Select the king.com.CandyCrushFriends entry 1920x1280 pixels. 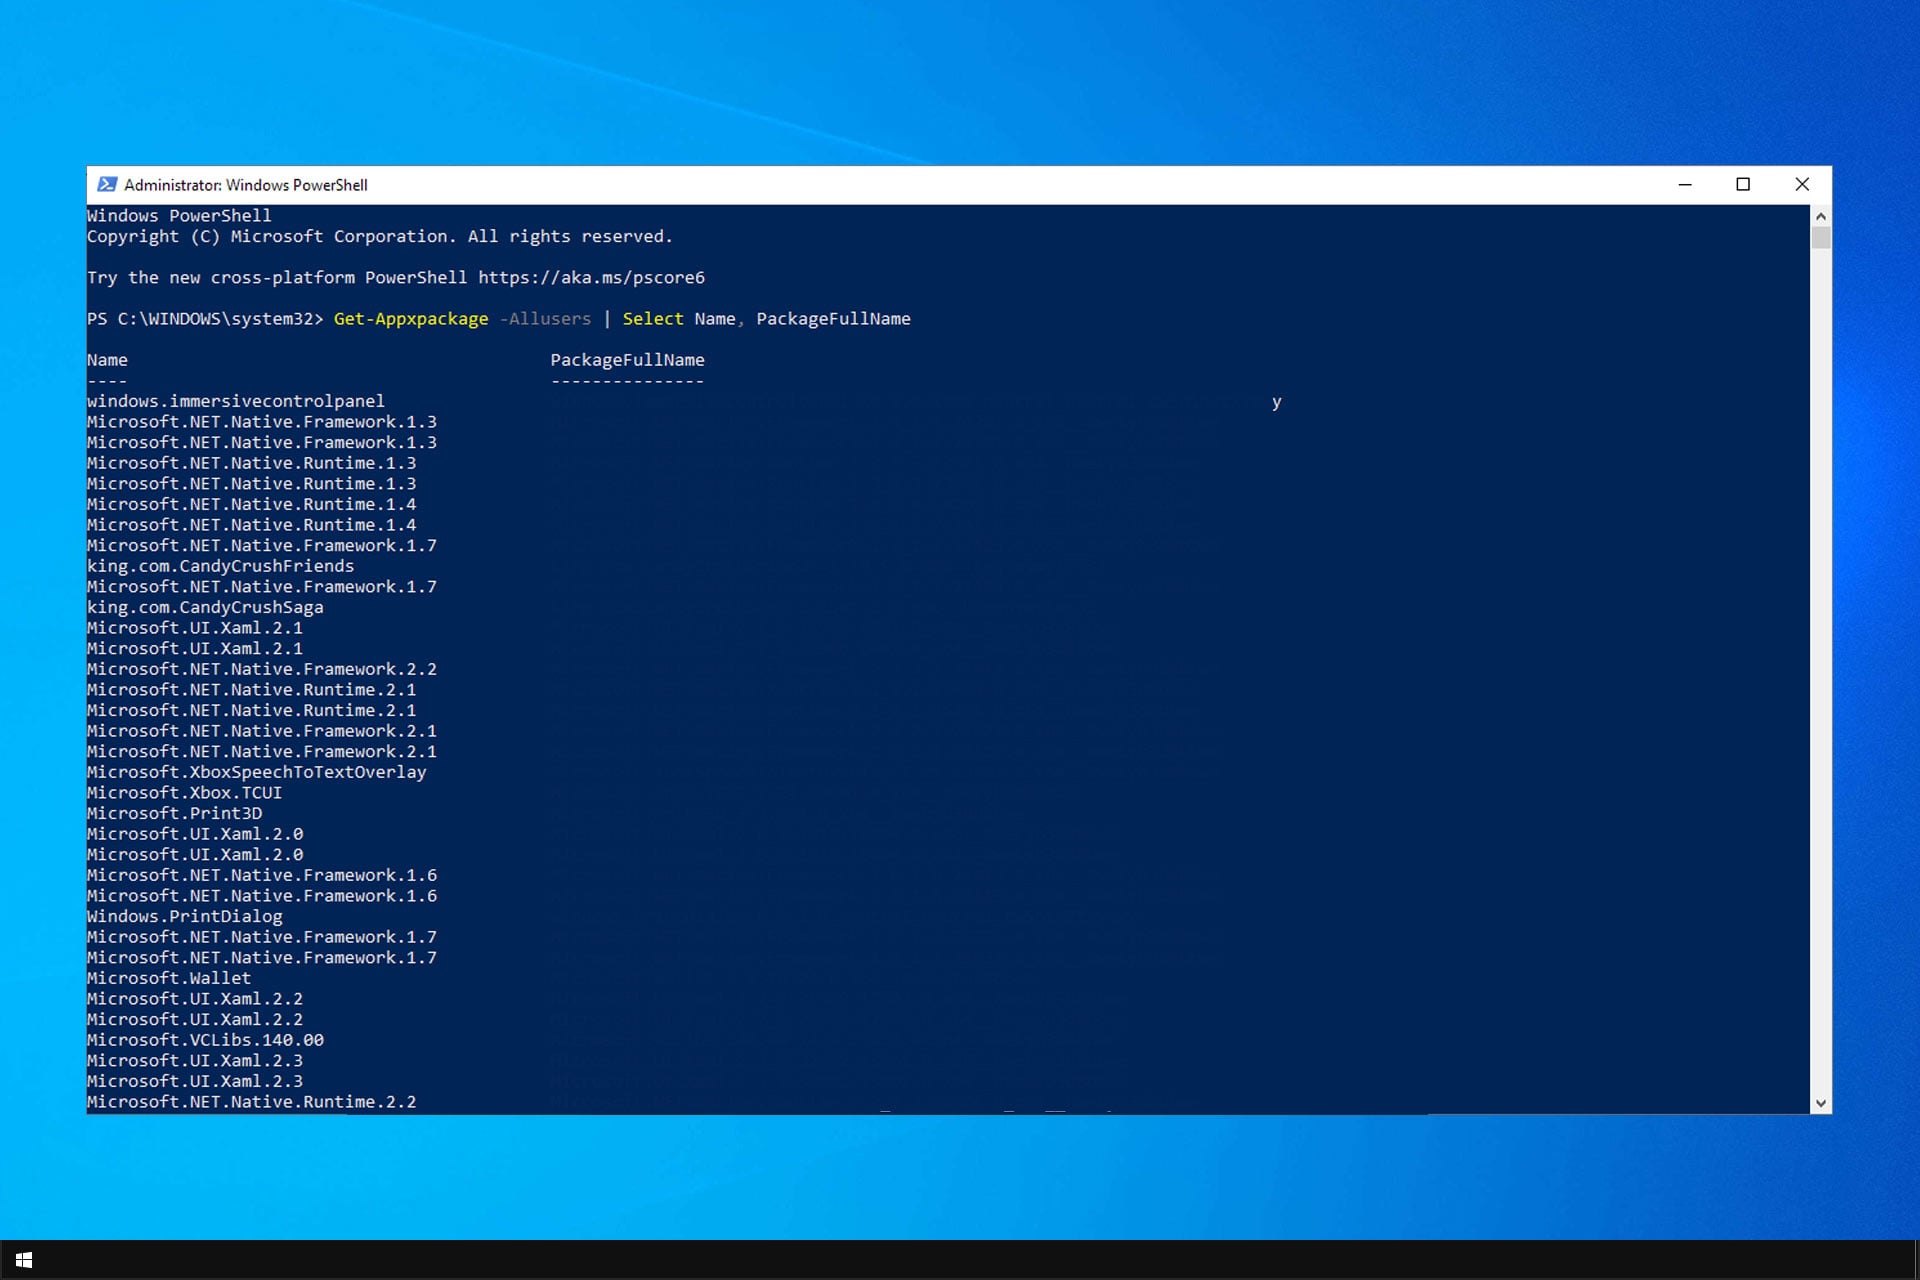click(x=220, y=566)
